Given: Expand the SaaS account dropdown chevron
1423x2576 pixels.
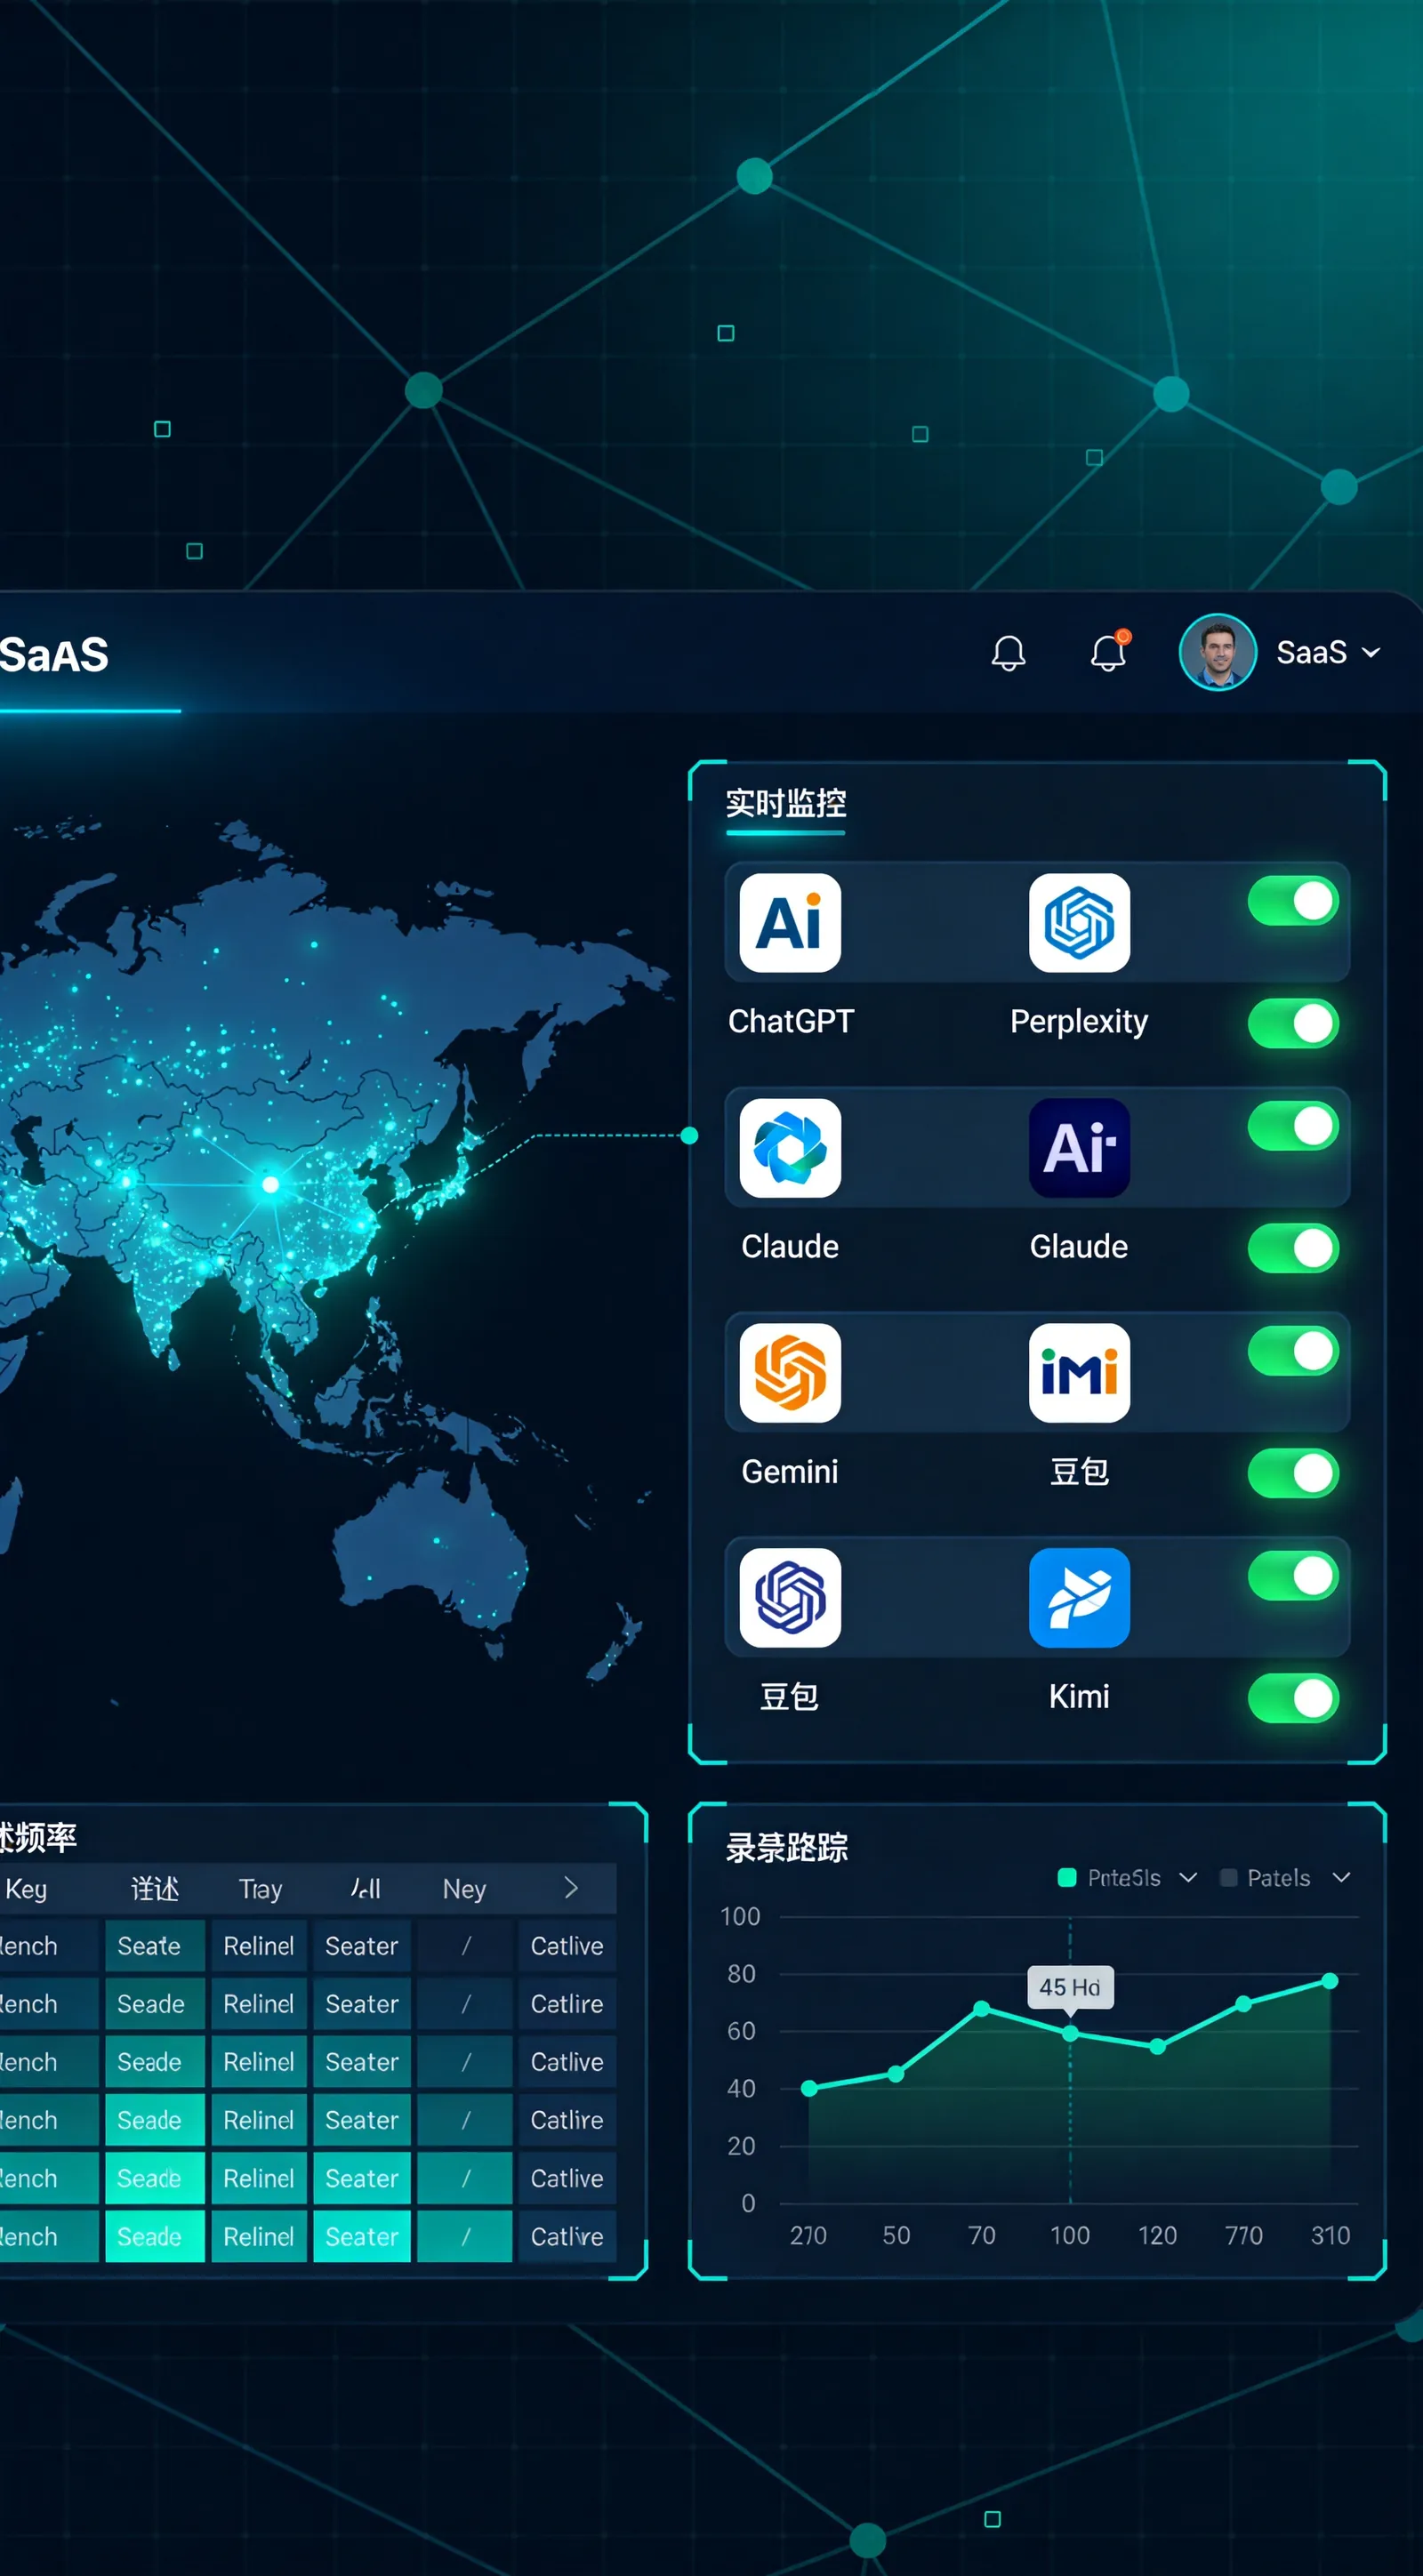Looking at the screenshot, I should [x=1371, y=653].
